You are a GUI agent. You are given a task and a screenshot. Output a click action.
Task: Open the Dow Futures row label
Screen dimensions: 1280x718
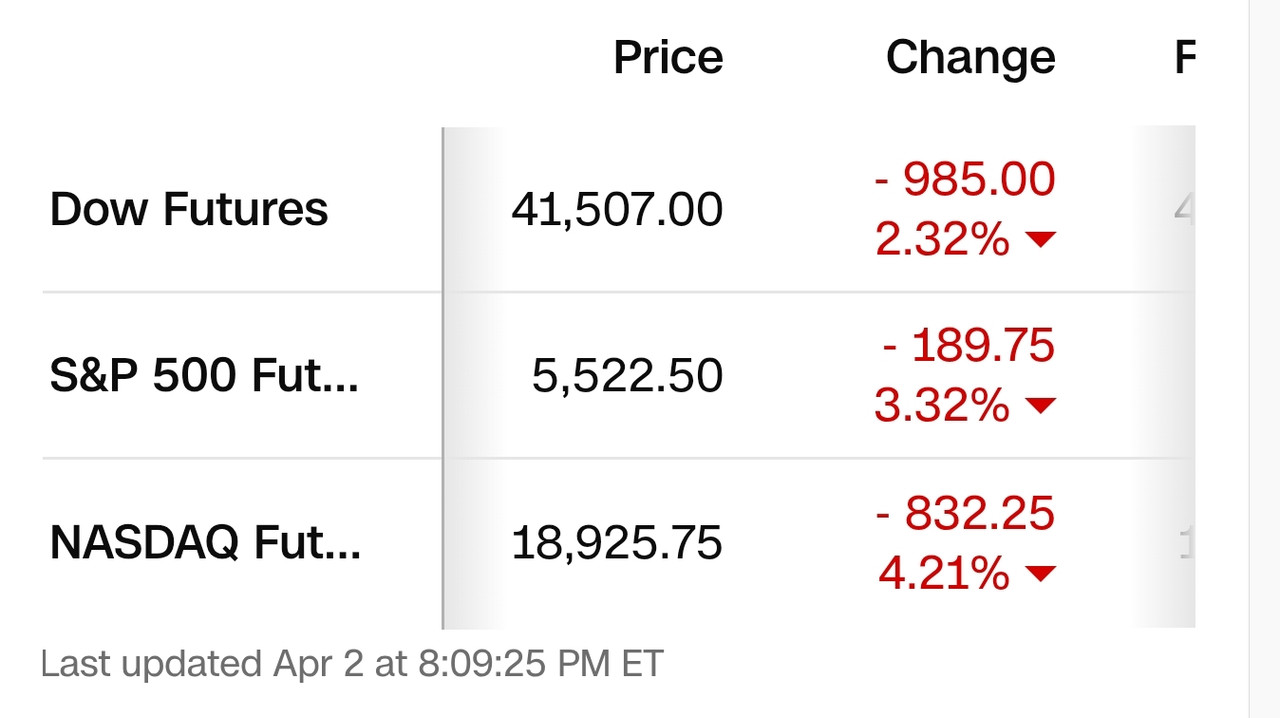click(189, 209)
